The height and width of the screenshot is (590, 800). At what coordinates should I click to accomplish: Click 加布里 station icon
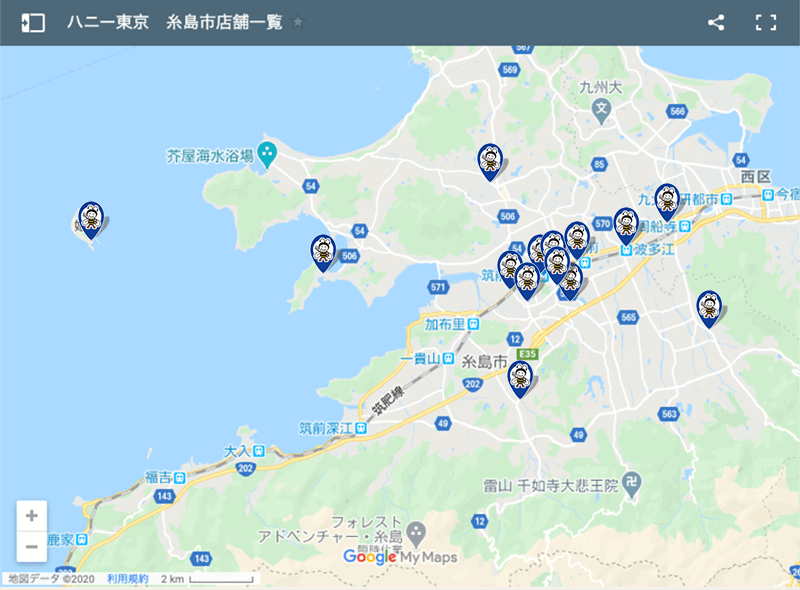coord(473,324)
